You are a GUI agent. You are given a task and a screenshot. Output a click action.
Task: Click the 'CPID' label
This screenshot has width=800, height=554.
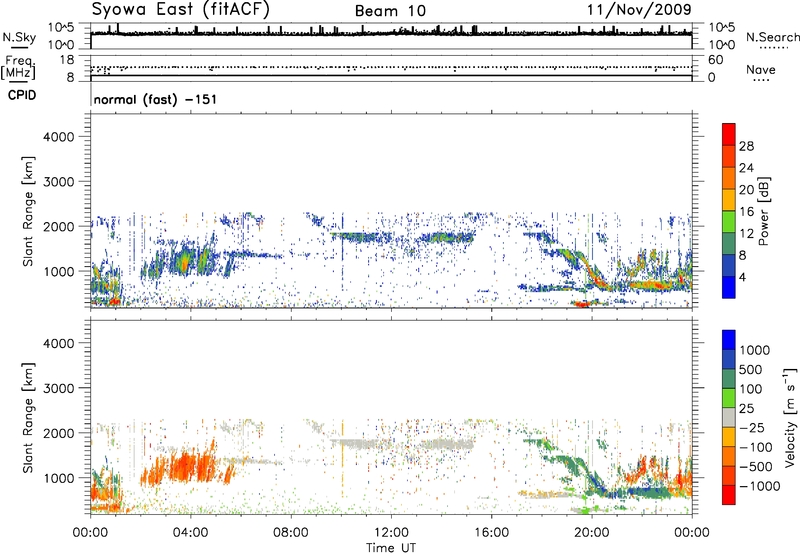click(x=22, y=95)
